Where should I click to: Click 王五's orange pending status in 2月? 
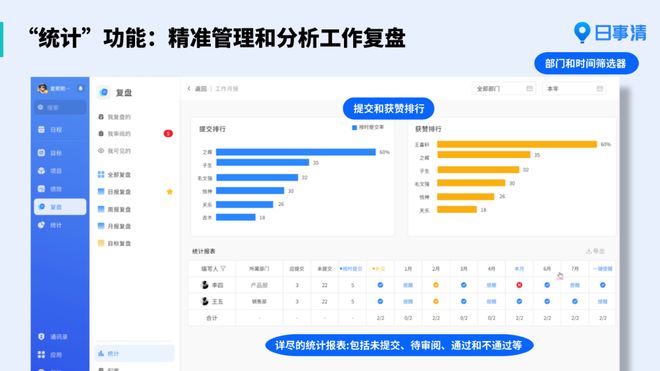coord(436,302)
